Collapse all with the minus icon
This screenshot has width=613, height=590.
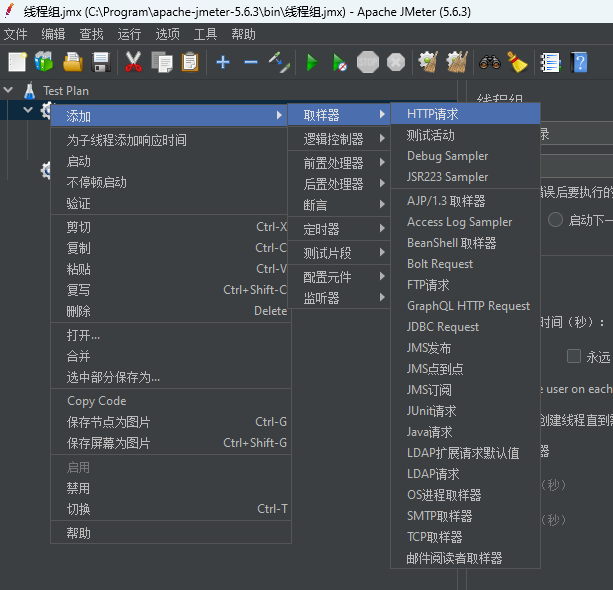click(x=251, y=62)
